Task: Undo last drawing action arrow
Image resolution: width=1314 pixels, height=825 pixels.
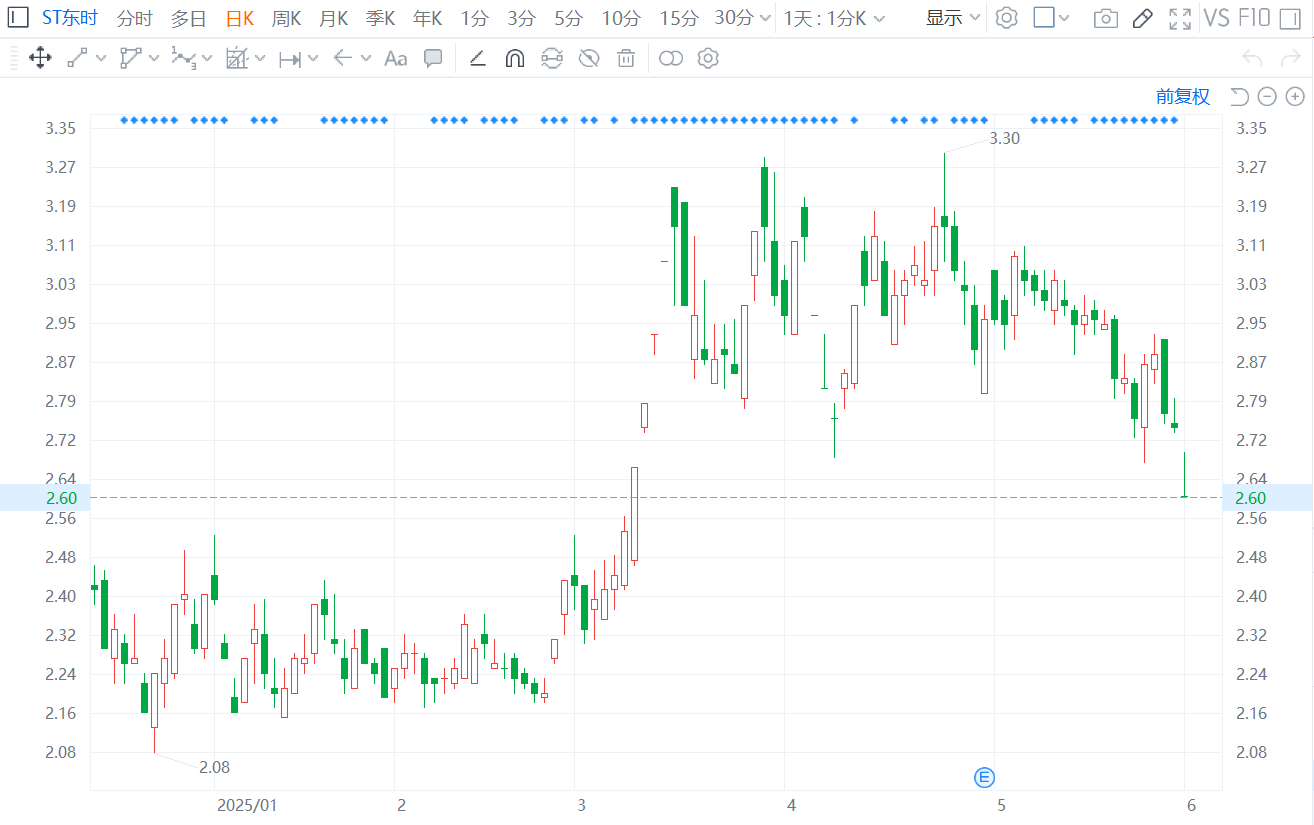Action: 1253,58
